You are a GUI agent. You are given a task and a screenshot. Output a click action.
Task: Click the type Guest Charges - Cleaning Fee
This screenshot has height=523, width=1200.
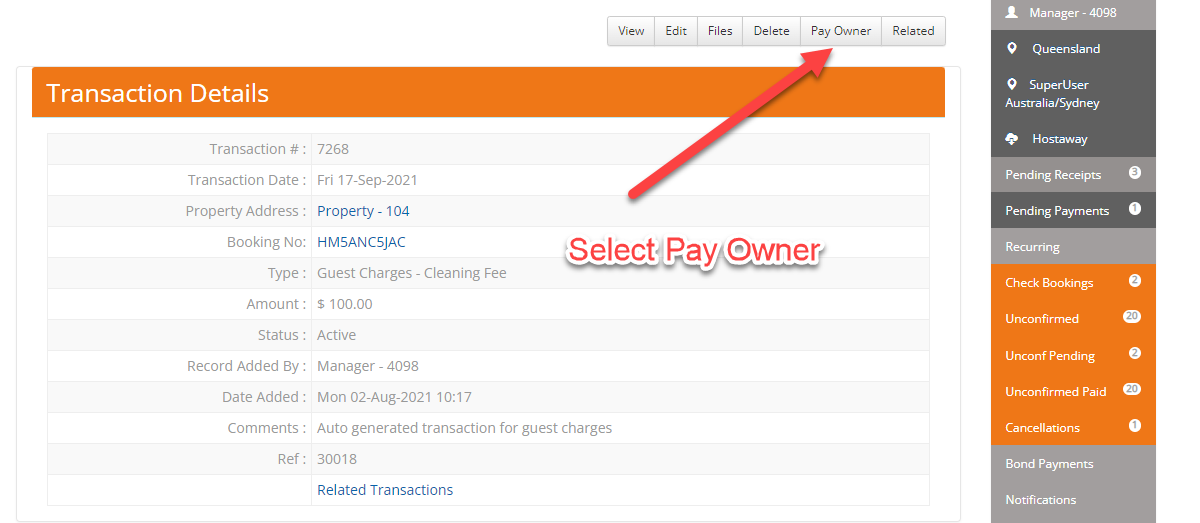(412, 273)
